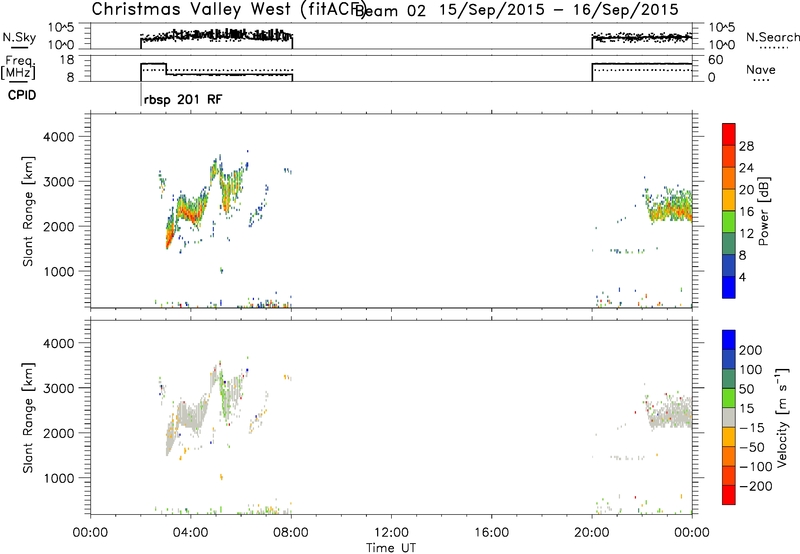Click the 'Time UT' axis title
Image resolution: width=800 pixels, height=554 pixels.
391,548
